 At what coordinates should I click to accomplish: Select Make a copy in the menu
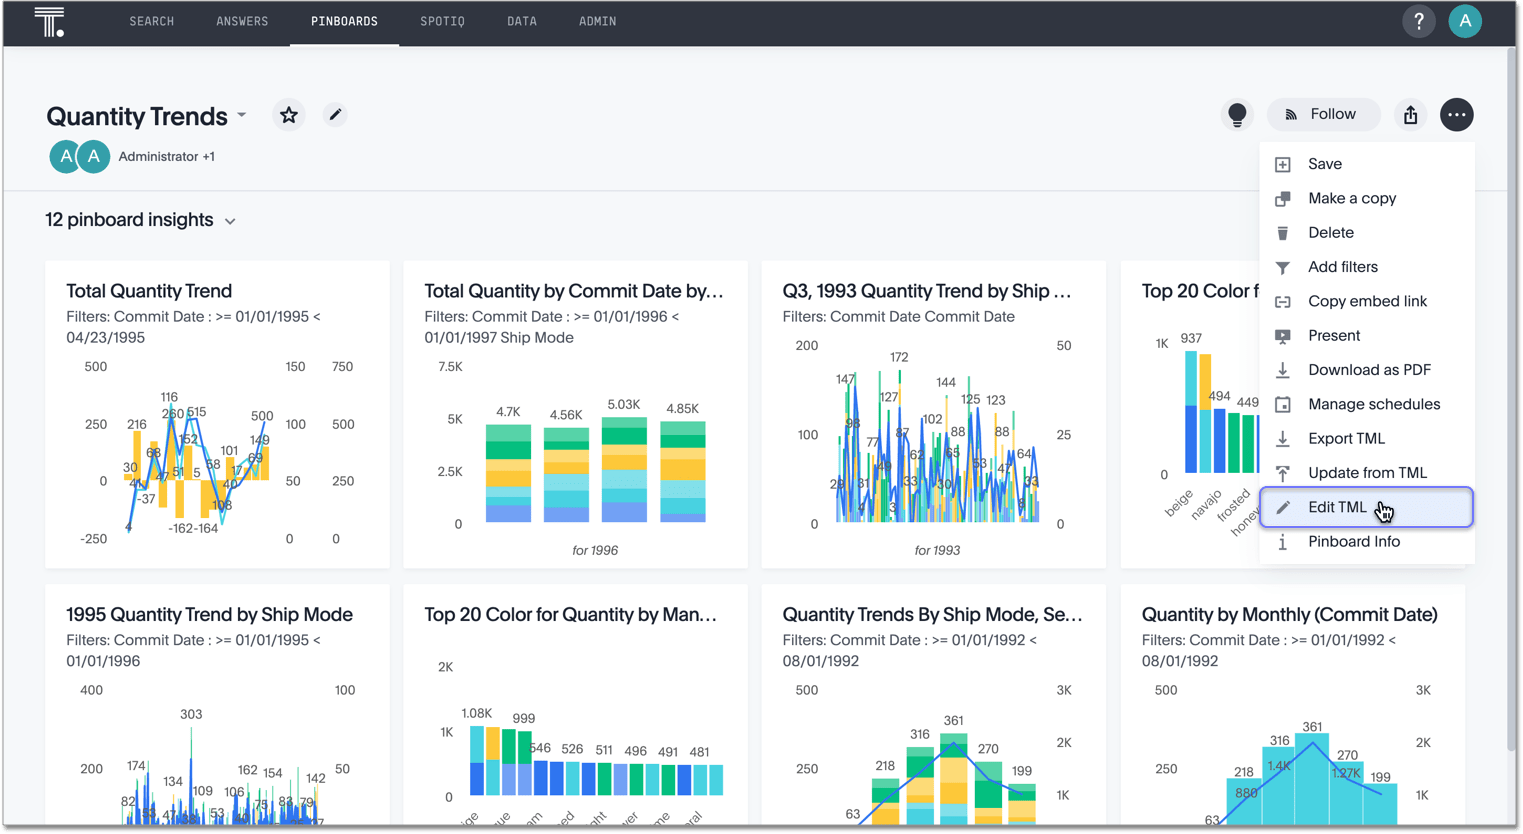click(1351, 198)
